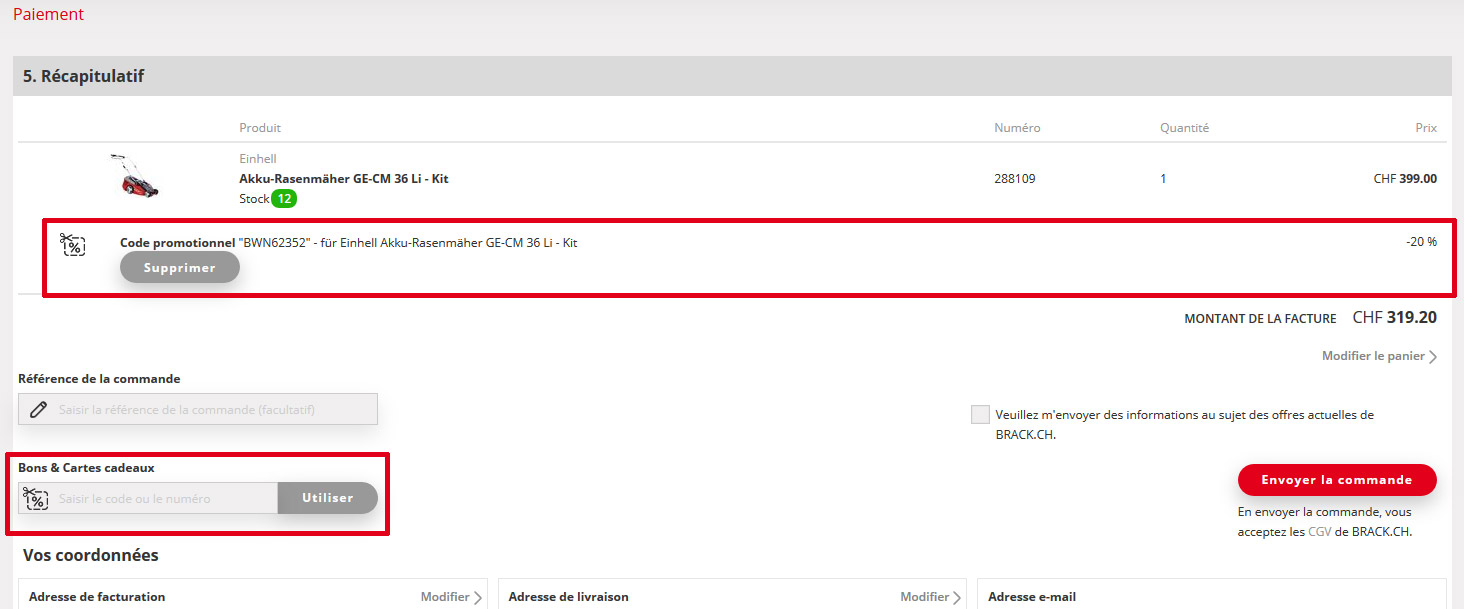Image resolution: width=1464 pixels, height=609 pixels.
Task: Click the Numéro column header
Action: (x=1017, y=128)
